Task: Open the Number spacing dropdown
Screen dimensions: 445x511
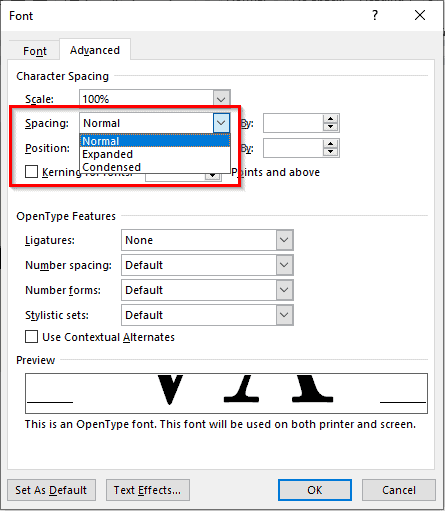Action: coord(284,265)
